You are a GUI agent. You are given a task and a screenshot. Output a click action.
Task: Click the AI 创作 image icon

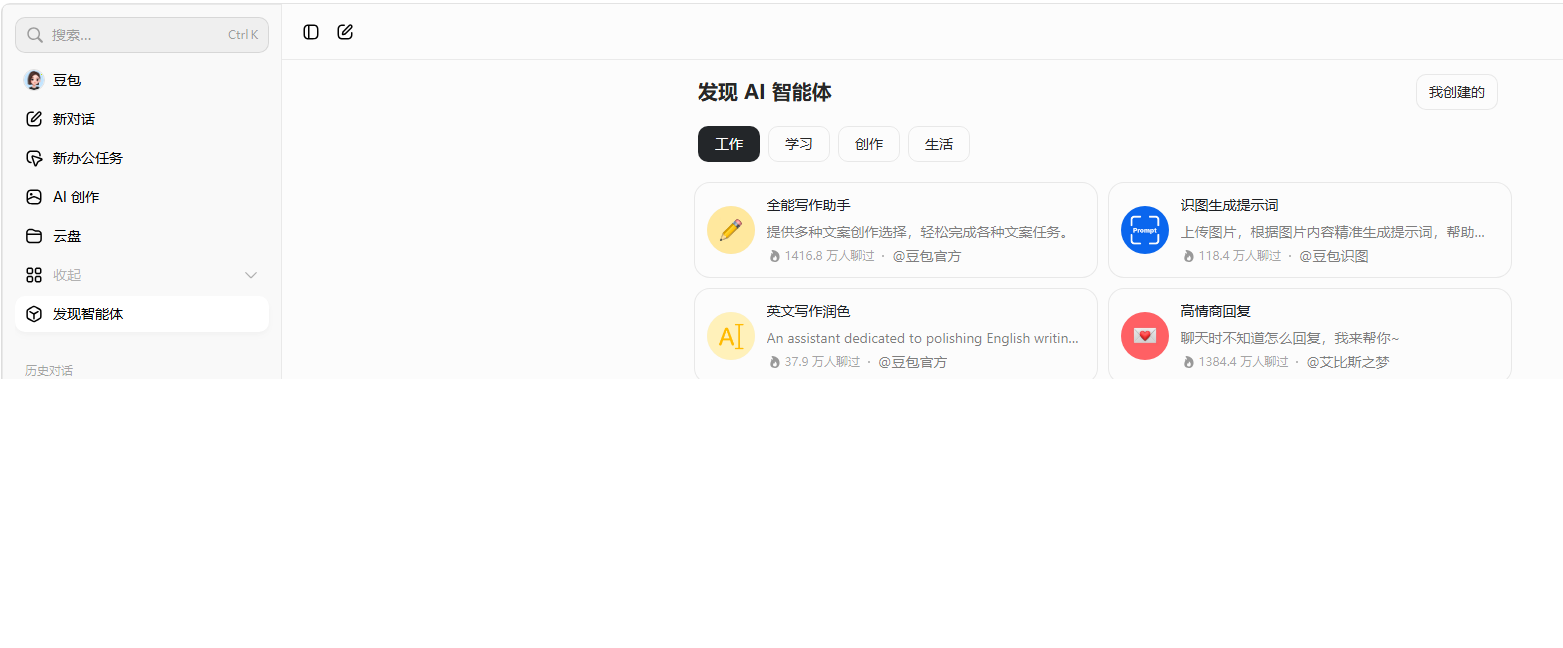coord(34,197)
